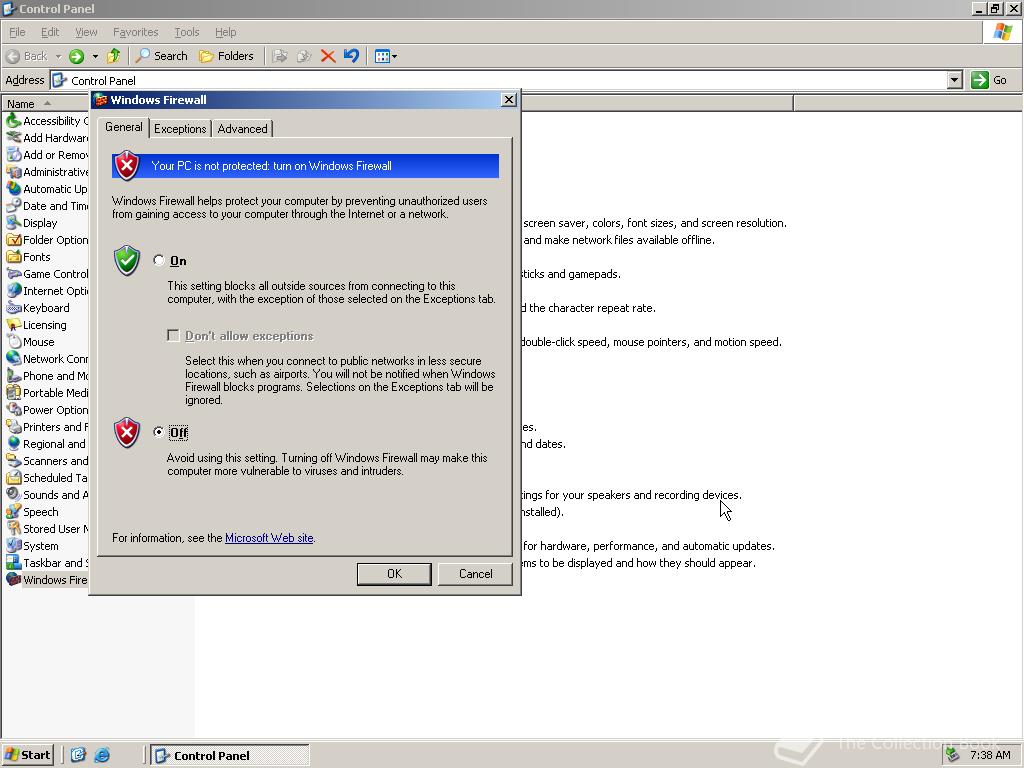
Task: Switch to the Exceptions tab
Action: pyautogui.click(x=180, y=129)
